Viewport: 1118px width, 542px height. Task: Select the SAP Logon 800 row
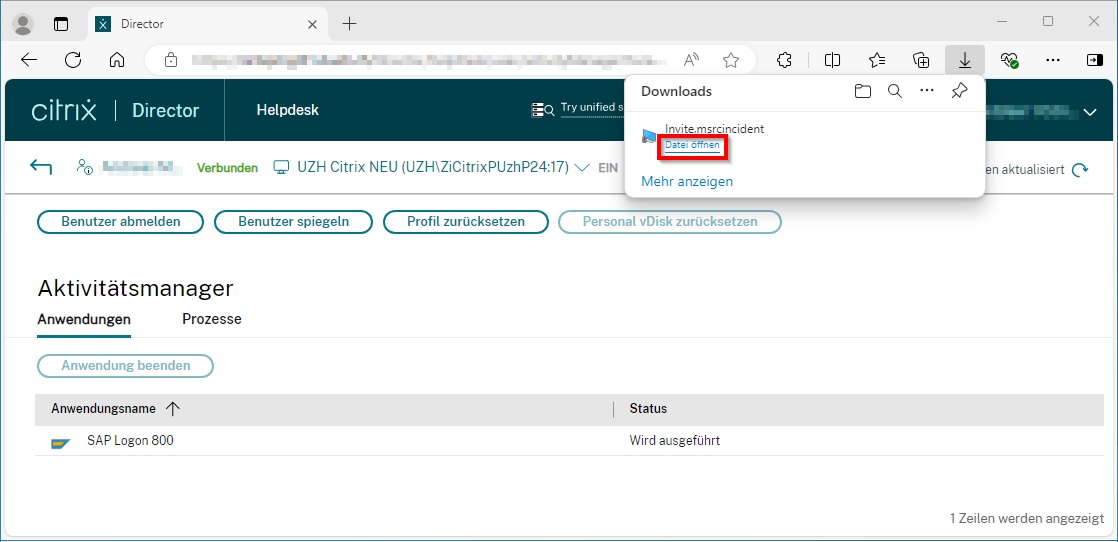pyautogui.click(x=130, y=441)
